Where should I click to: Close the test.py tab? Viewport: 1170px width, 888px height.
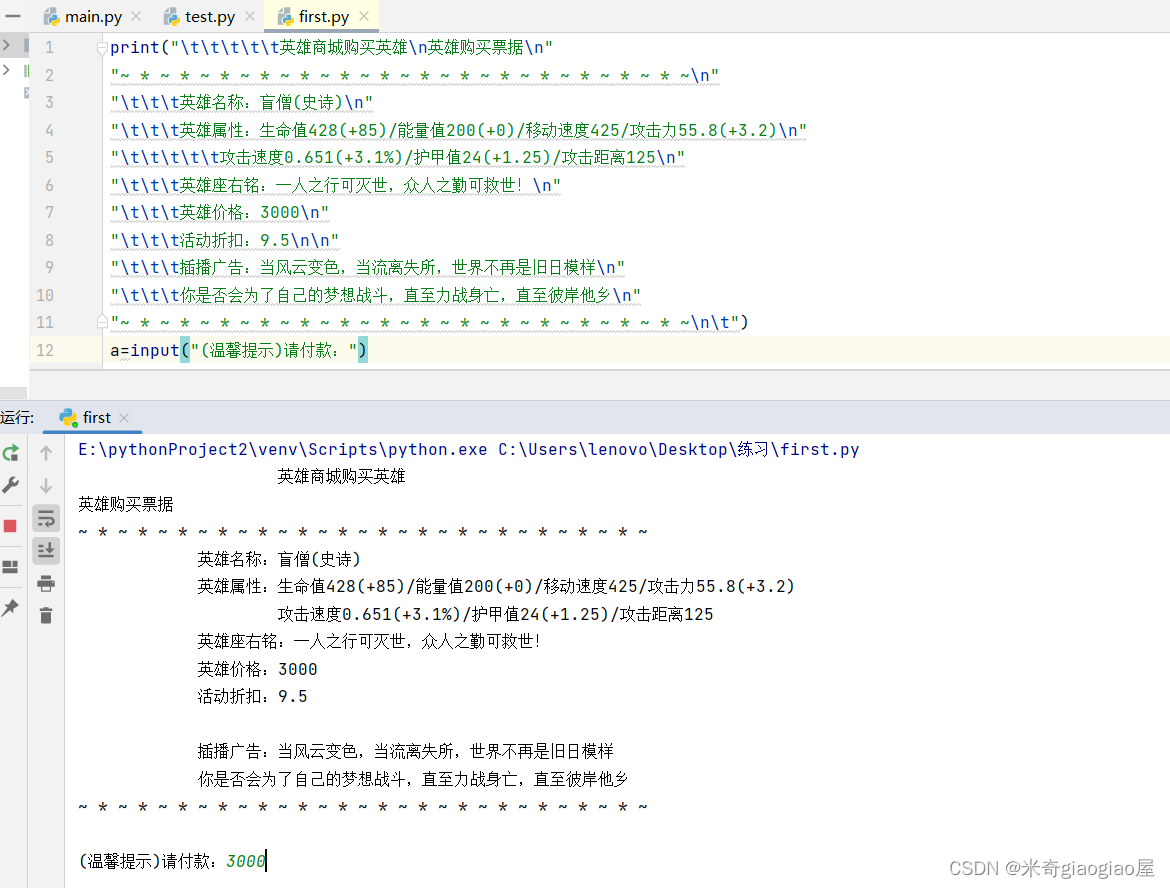[x=249, y=16]
